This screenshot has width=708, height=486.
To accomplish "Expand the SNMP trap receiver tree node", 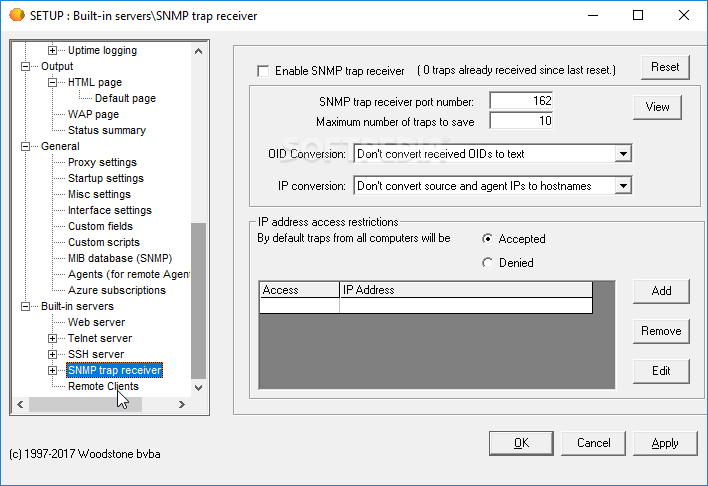I will (52, 370).
